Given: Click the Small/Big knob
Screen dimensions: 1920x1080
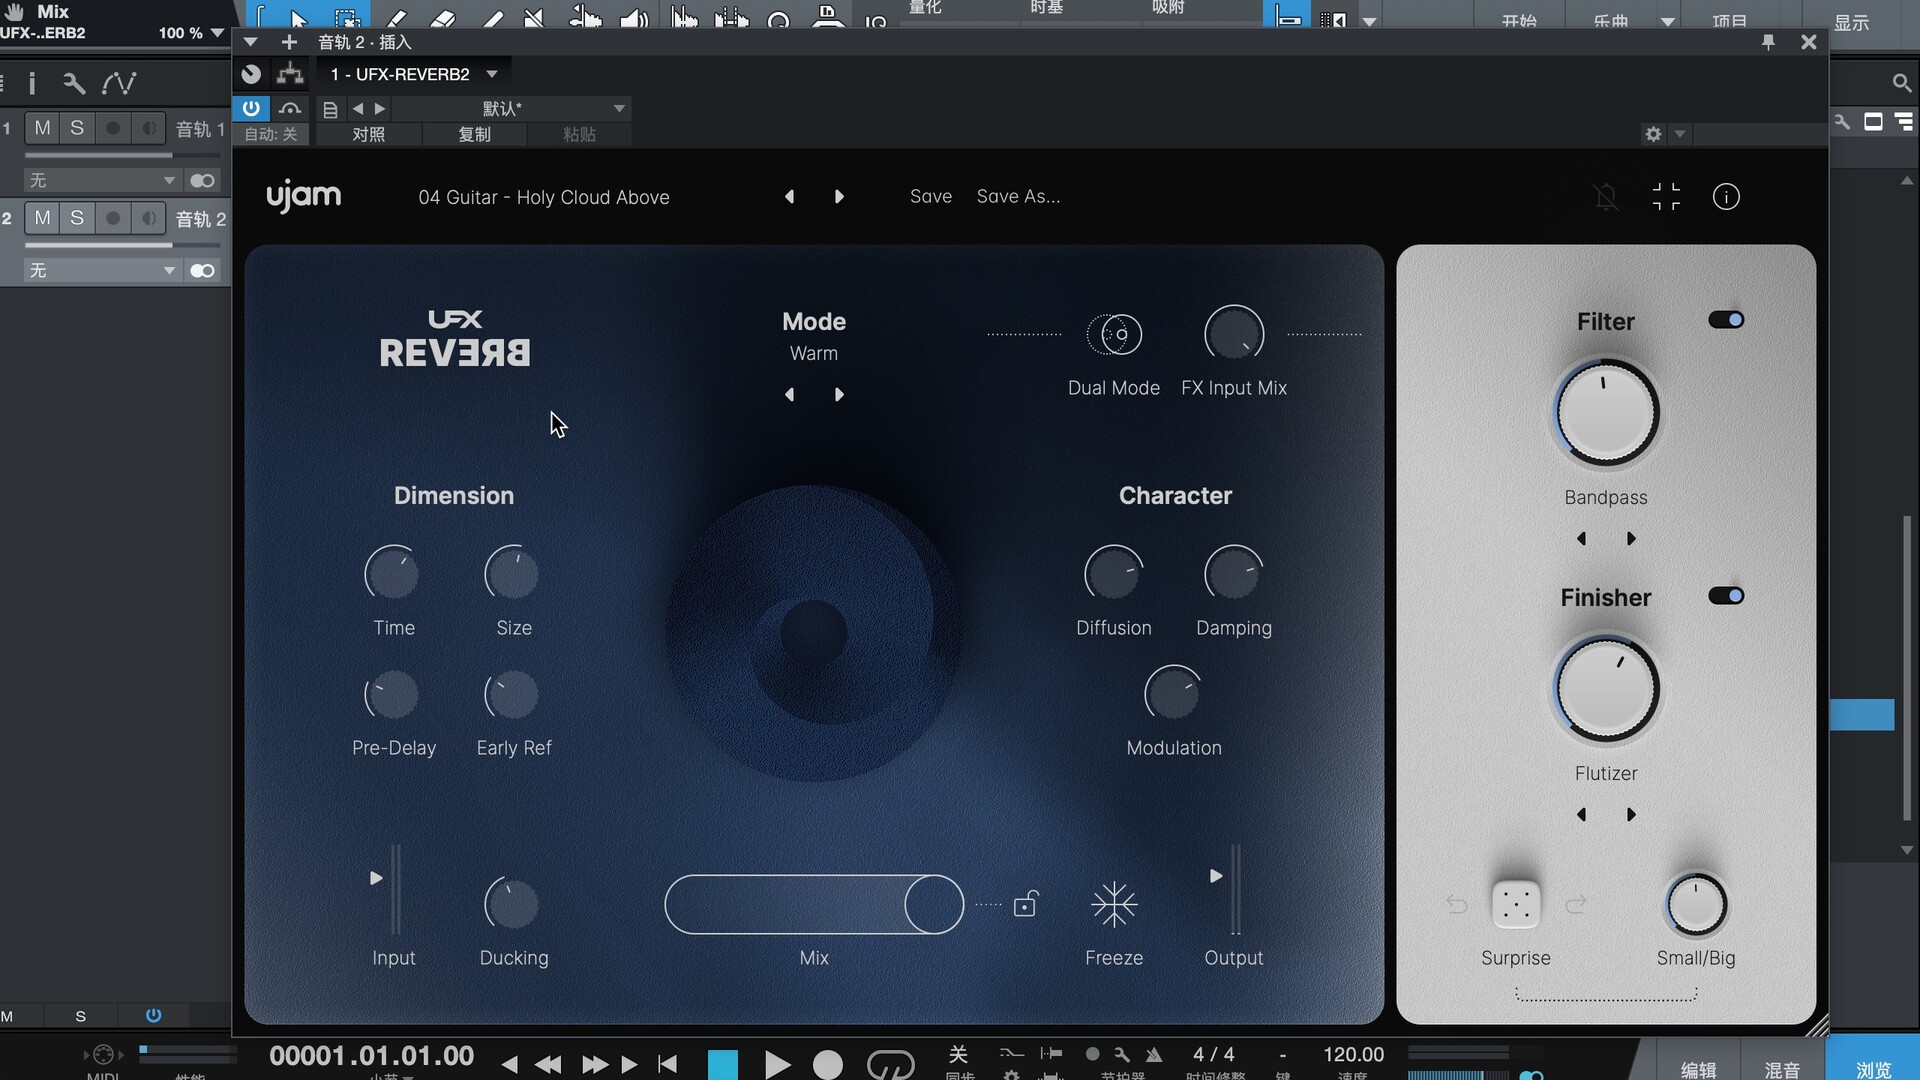Looking at the screenshot, I should point(1696,905).
